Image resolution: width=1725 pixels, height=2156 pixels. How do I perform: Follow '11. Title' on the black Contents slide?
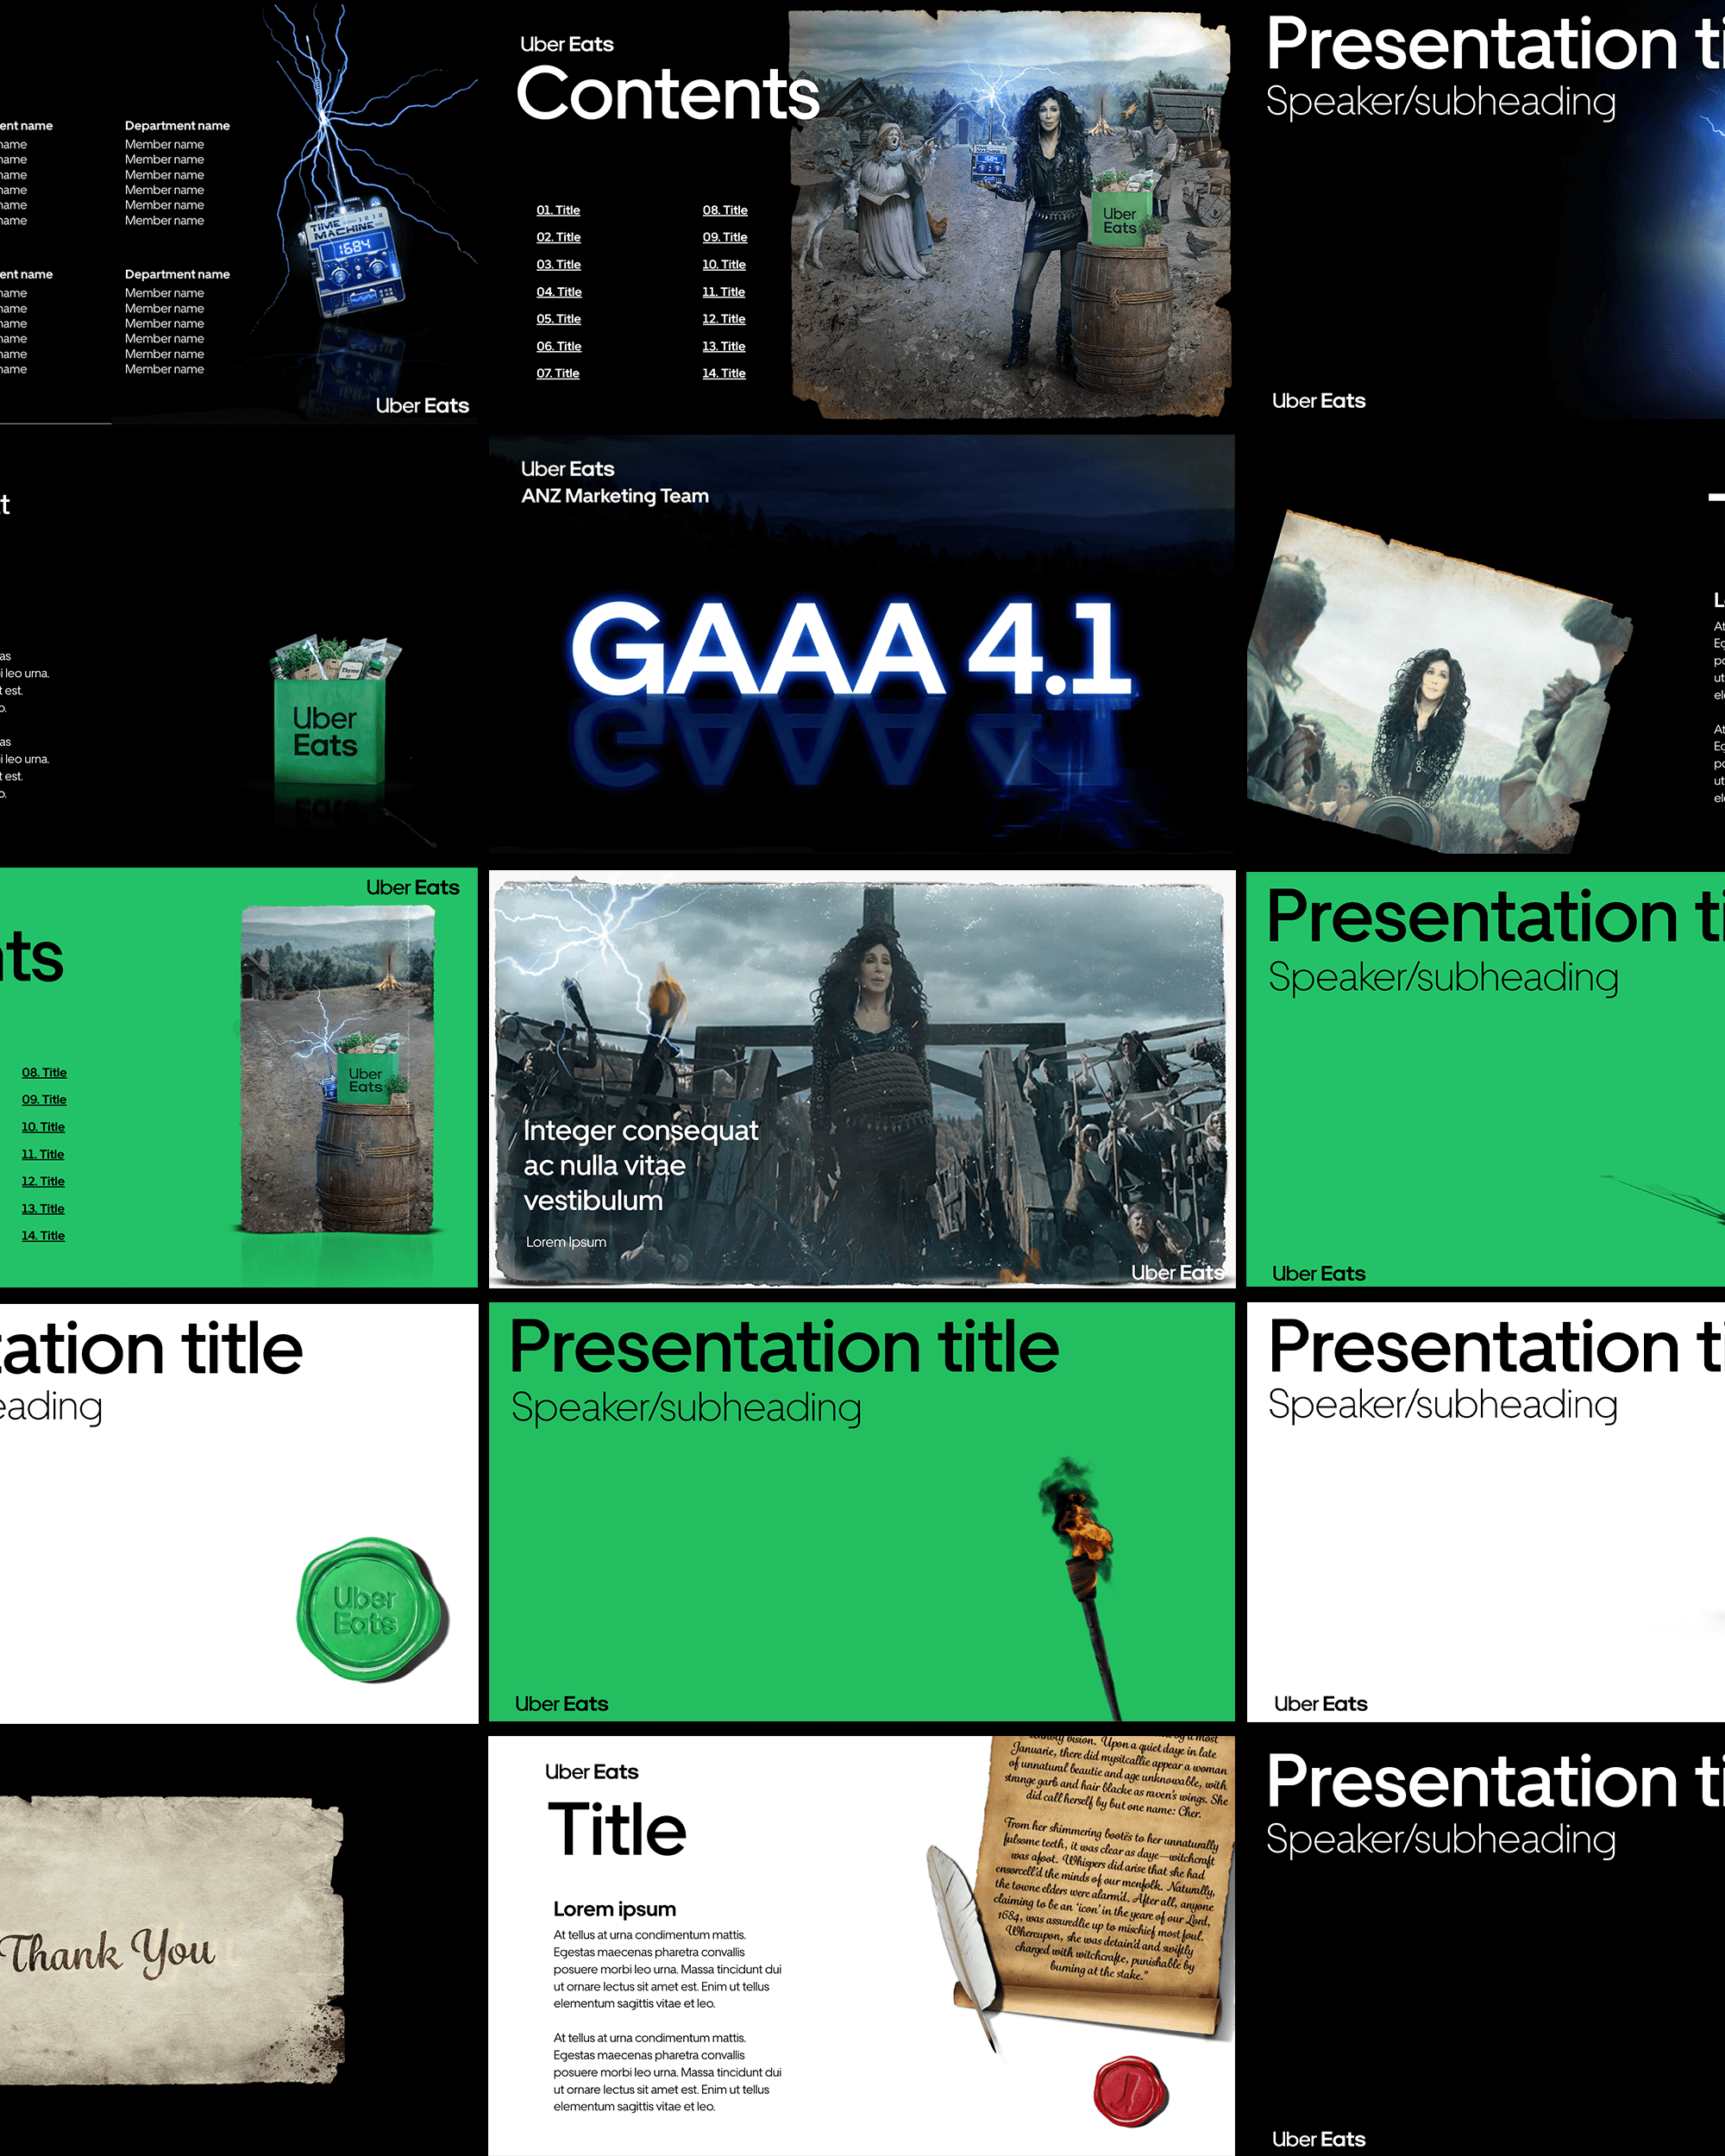723,292
